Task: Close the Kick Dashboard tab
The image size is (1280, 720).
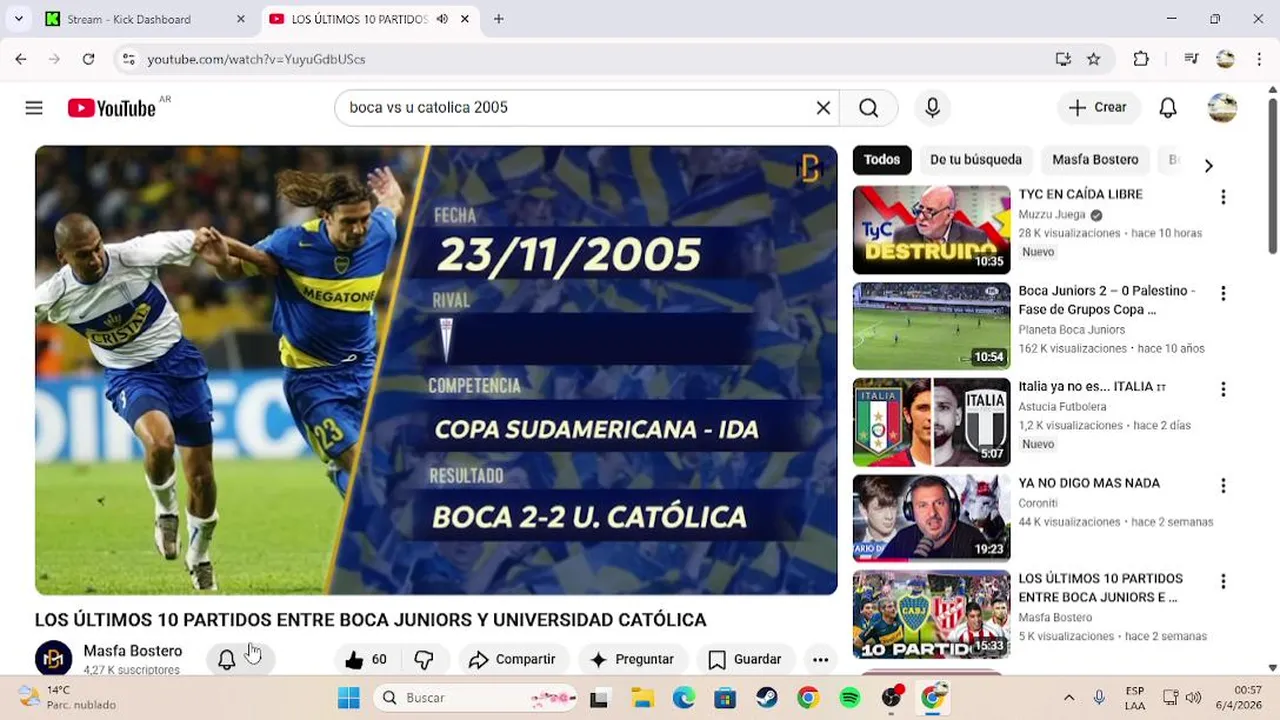Action: (x=240, y=19)
